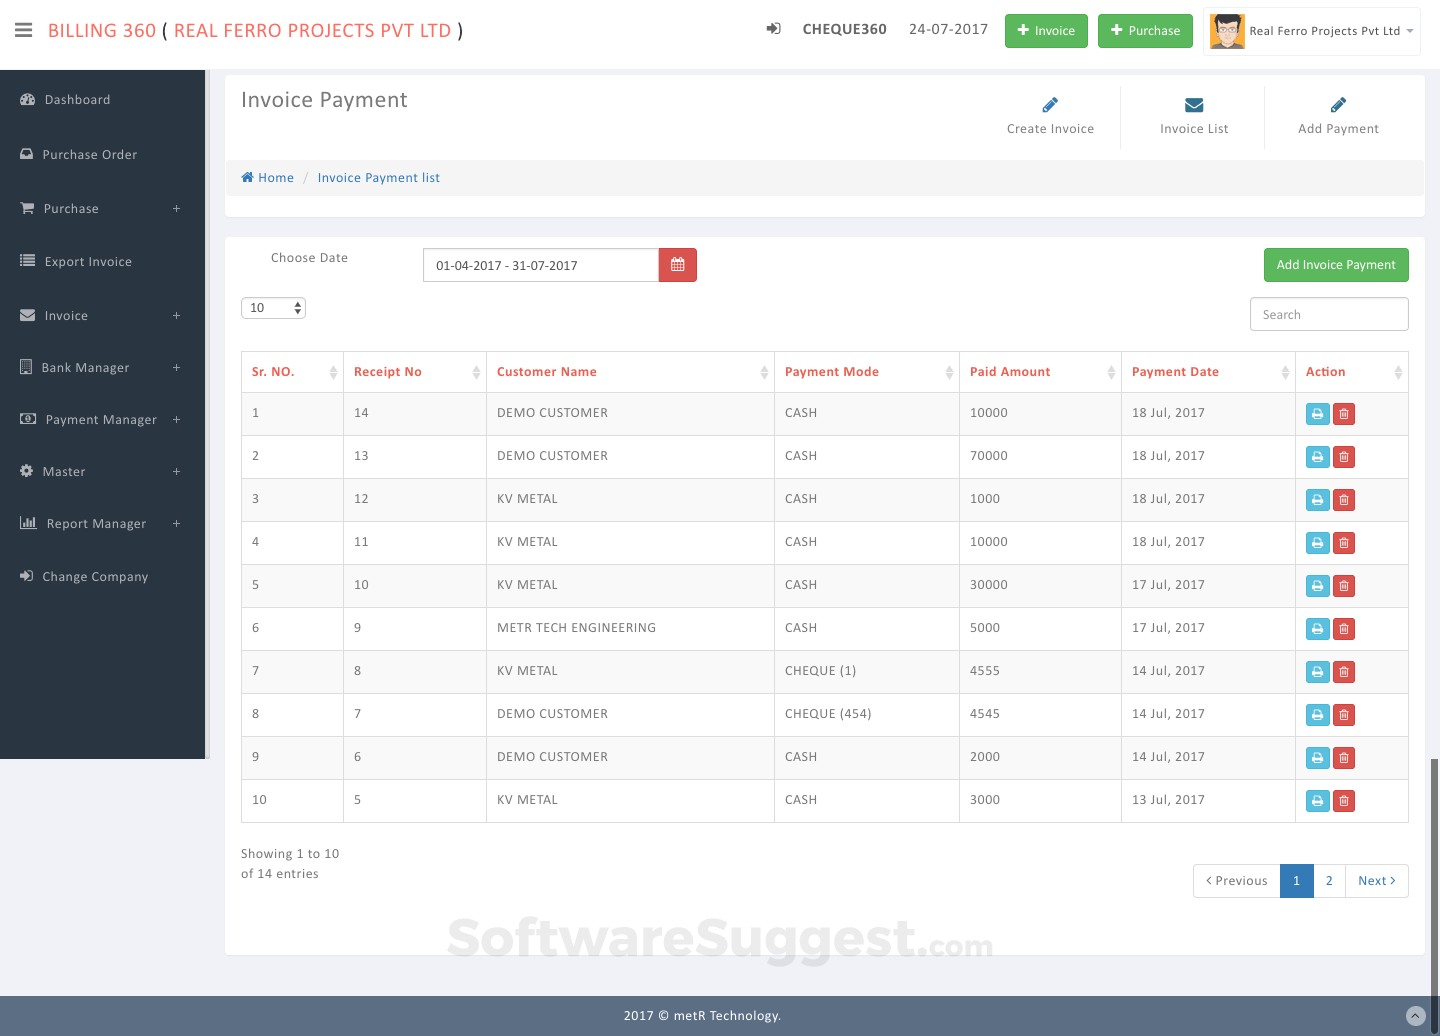Delete receipt 12 with trash icon
The image size is (1440, 1036).
click(x=1344, y=500)
